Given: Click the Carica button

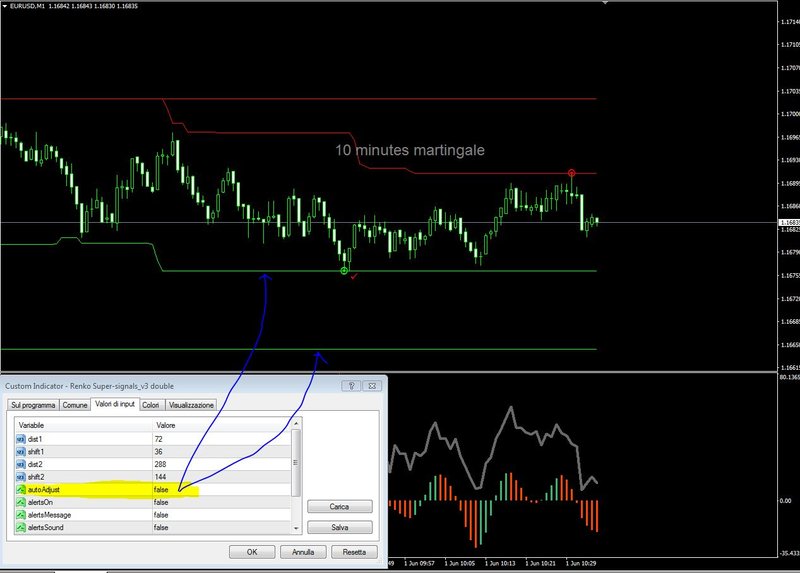Looking at the screenshot, I should coord(340,507).
